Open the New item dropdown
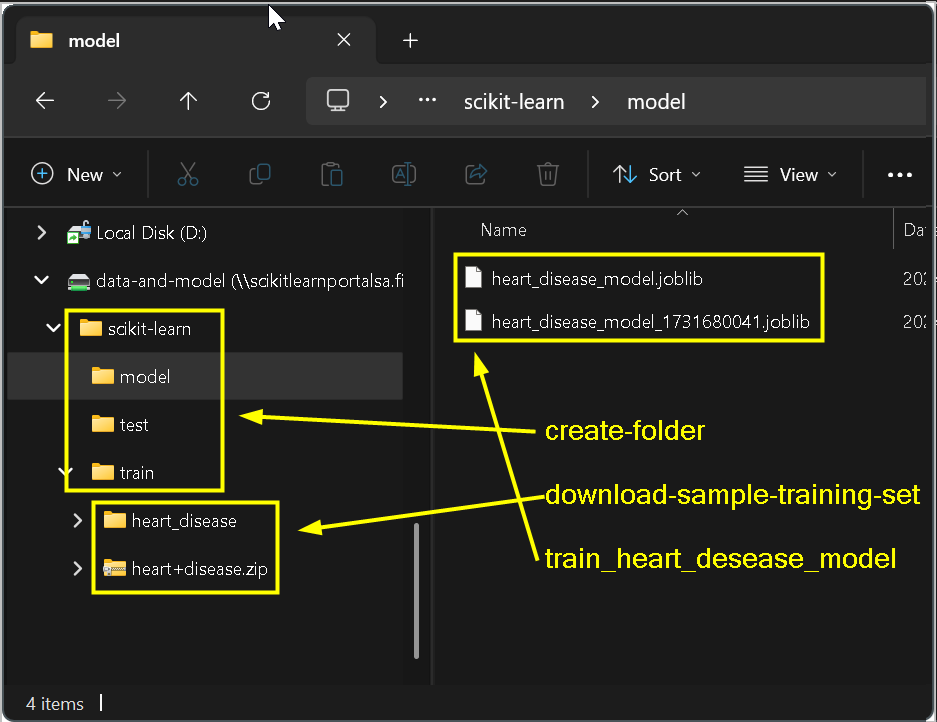Image resolution: width=937 pixels, height=722 pixels. pos(76,175)
